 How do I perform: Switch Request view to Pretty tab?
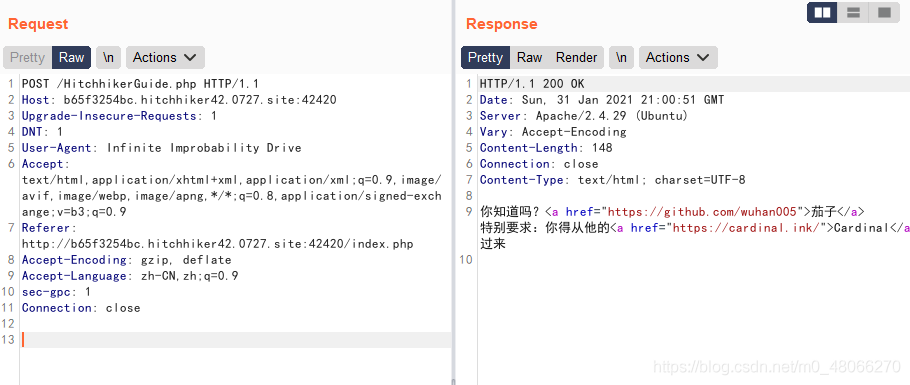(27, 57)
